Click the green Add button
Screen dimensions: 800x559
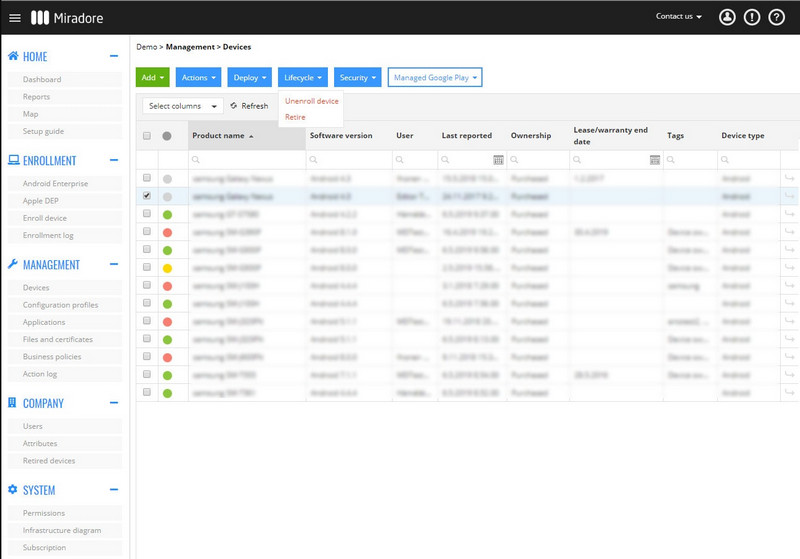pyautogui.click(x=153, y=78)
